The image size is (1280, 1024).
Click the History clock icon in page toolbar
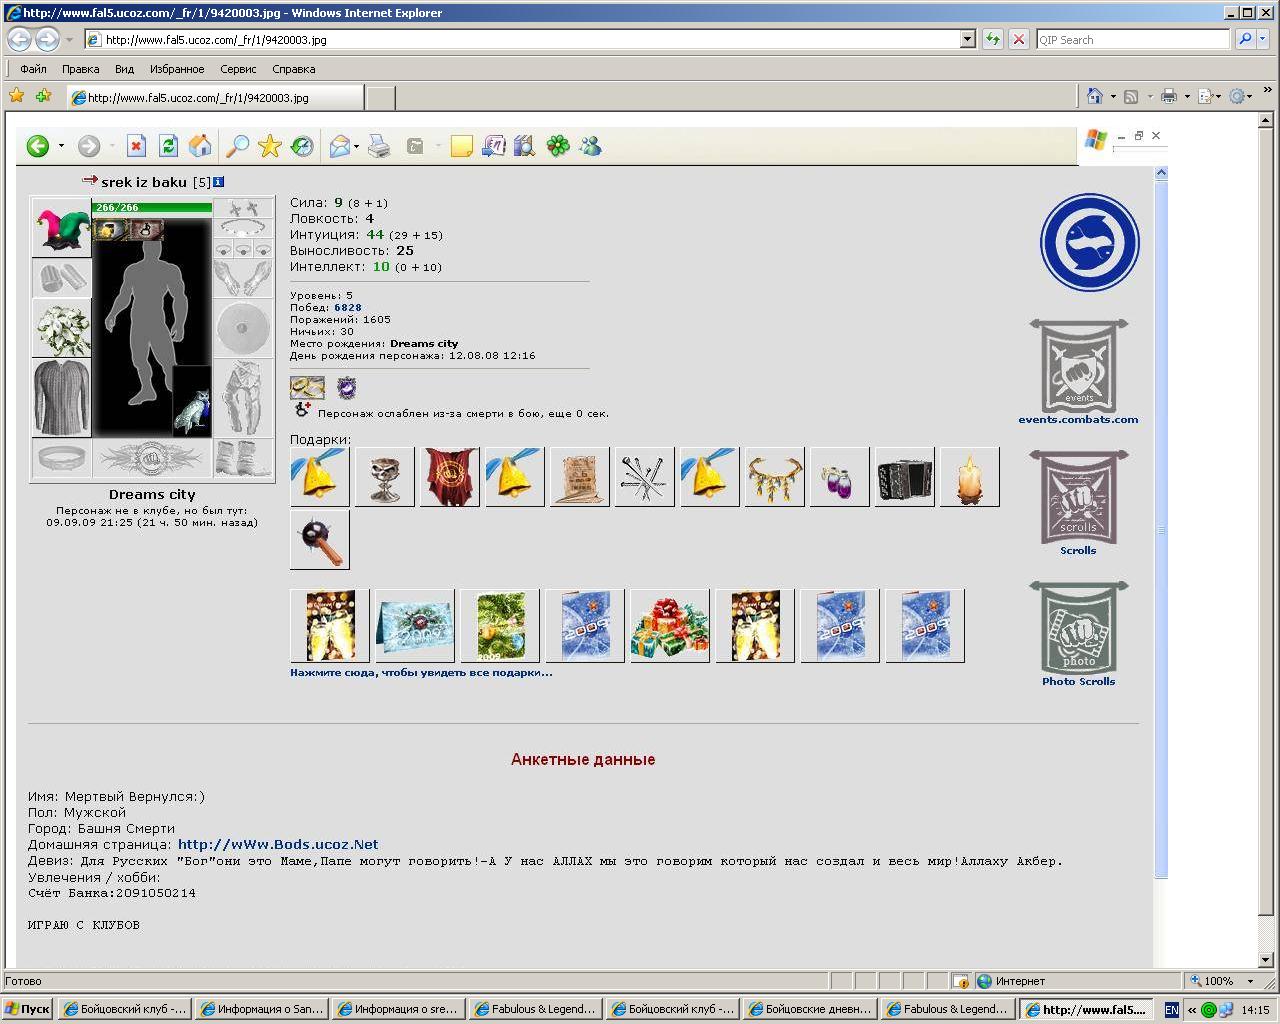click(x=302, y=146)
